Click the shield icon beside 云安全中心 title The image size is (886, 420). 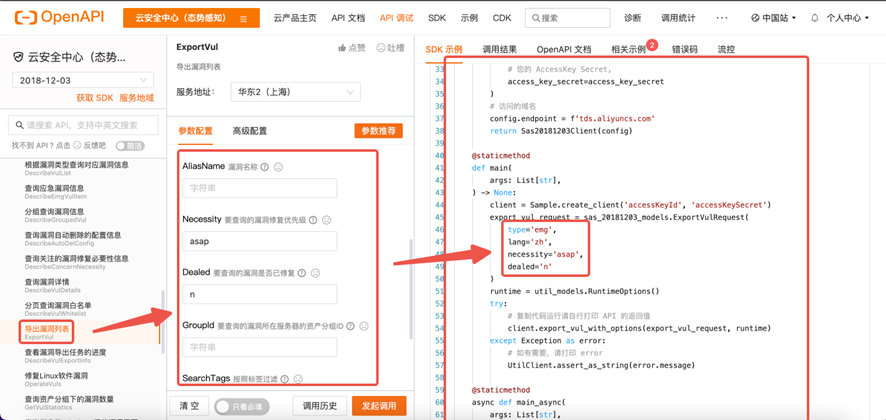click(x=19, y=58)
